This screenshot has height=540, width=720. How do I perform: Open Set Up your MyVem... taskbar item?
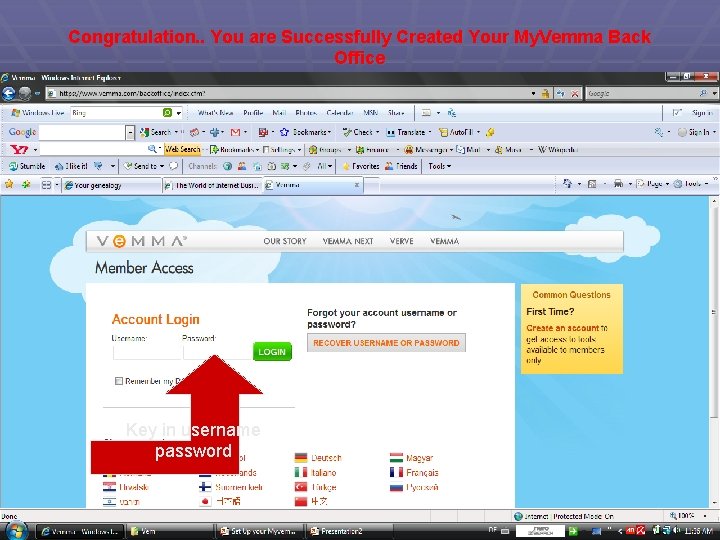259,531
